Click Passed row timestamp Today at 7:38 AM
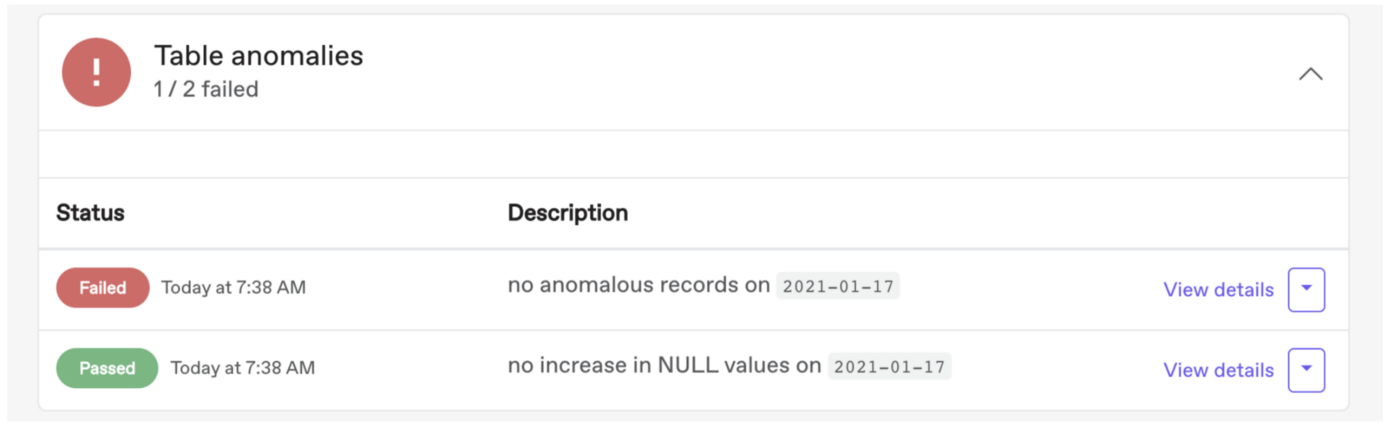Image resolution: width=1400 pixels, height=436 pixels. [243, 368]
